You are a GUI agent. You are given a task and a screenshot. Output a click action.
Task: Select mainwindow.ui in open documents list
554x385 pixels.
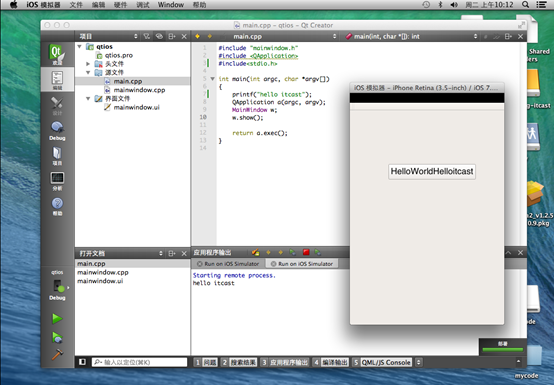[100, 281]
